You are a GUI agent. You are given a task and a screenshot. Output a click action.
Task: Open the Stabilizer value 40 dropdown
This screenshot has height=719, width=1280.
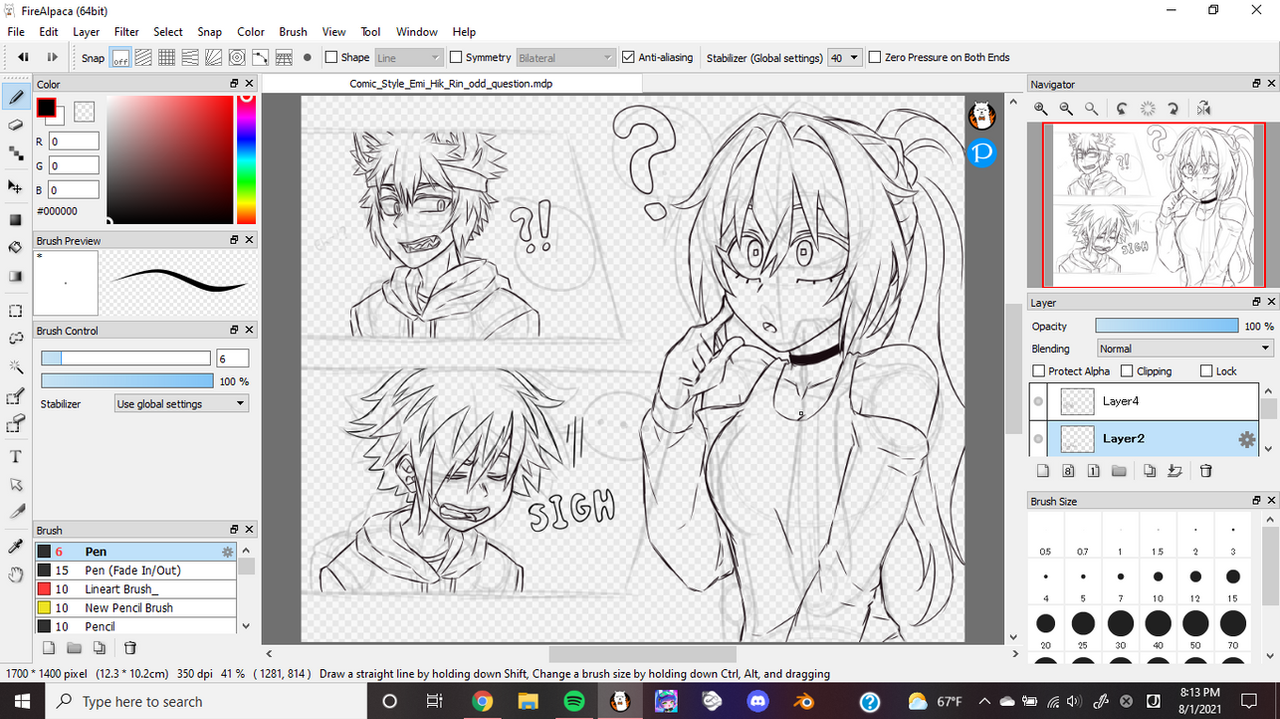pyautogui.click(x=845, y=58)
